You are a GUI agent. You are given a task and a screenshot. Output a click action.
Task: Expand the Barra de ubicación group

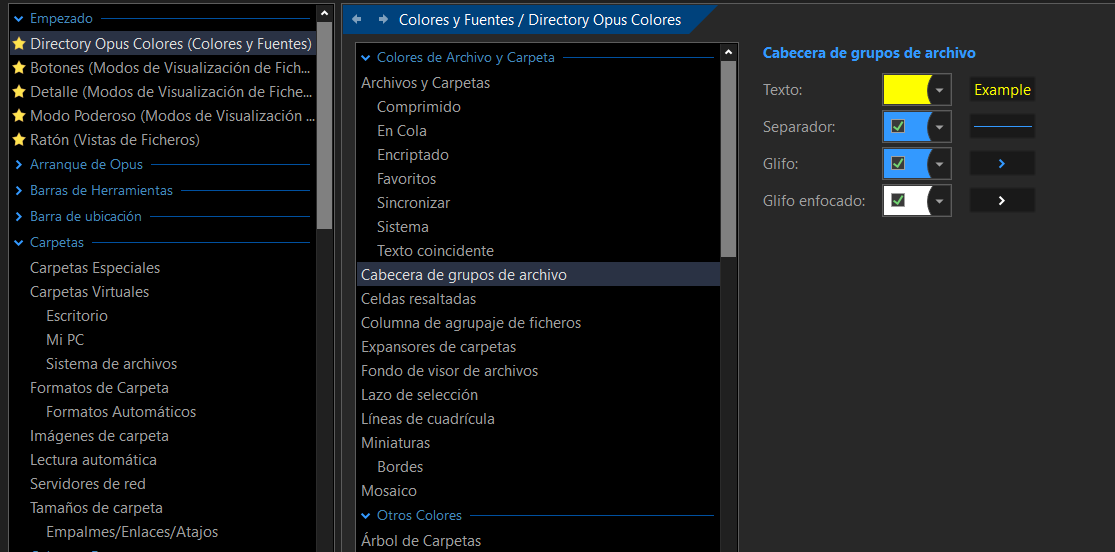pos(19,217)
